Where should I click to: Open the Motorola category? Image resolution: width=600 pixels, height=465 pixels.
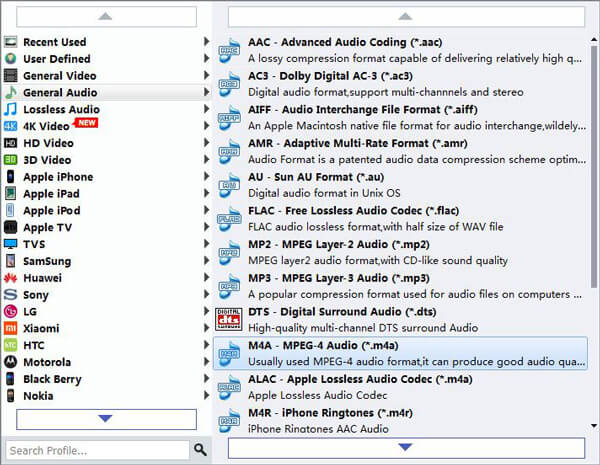point(106,362)
